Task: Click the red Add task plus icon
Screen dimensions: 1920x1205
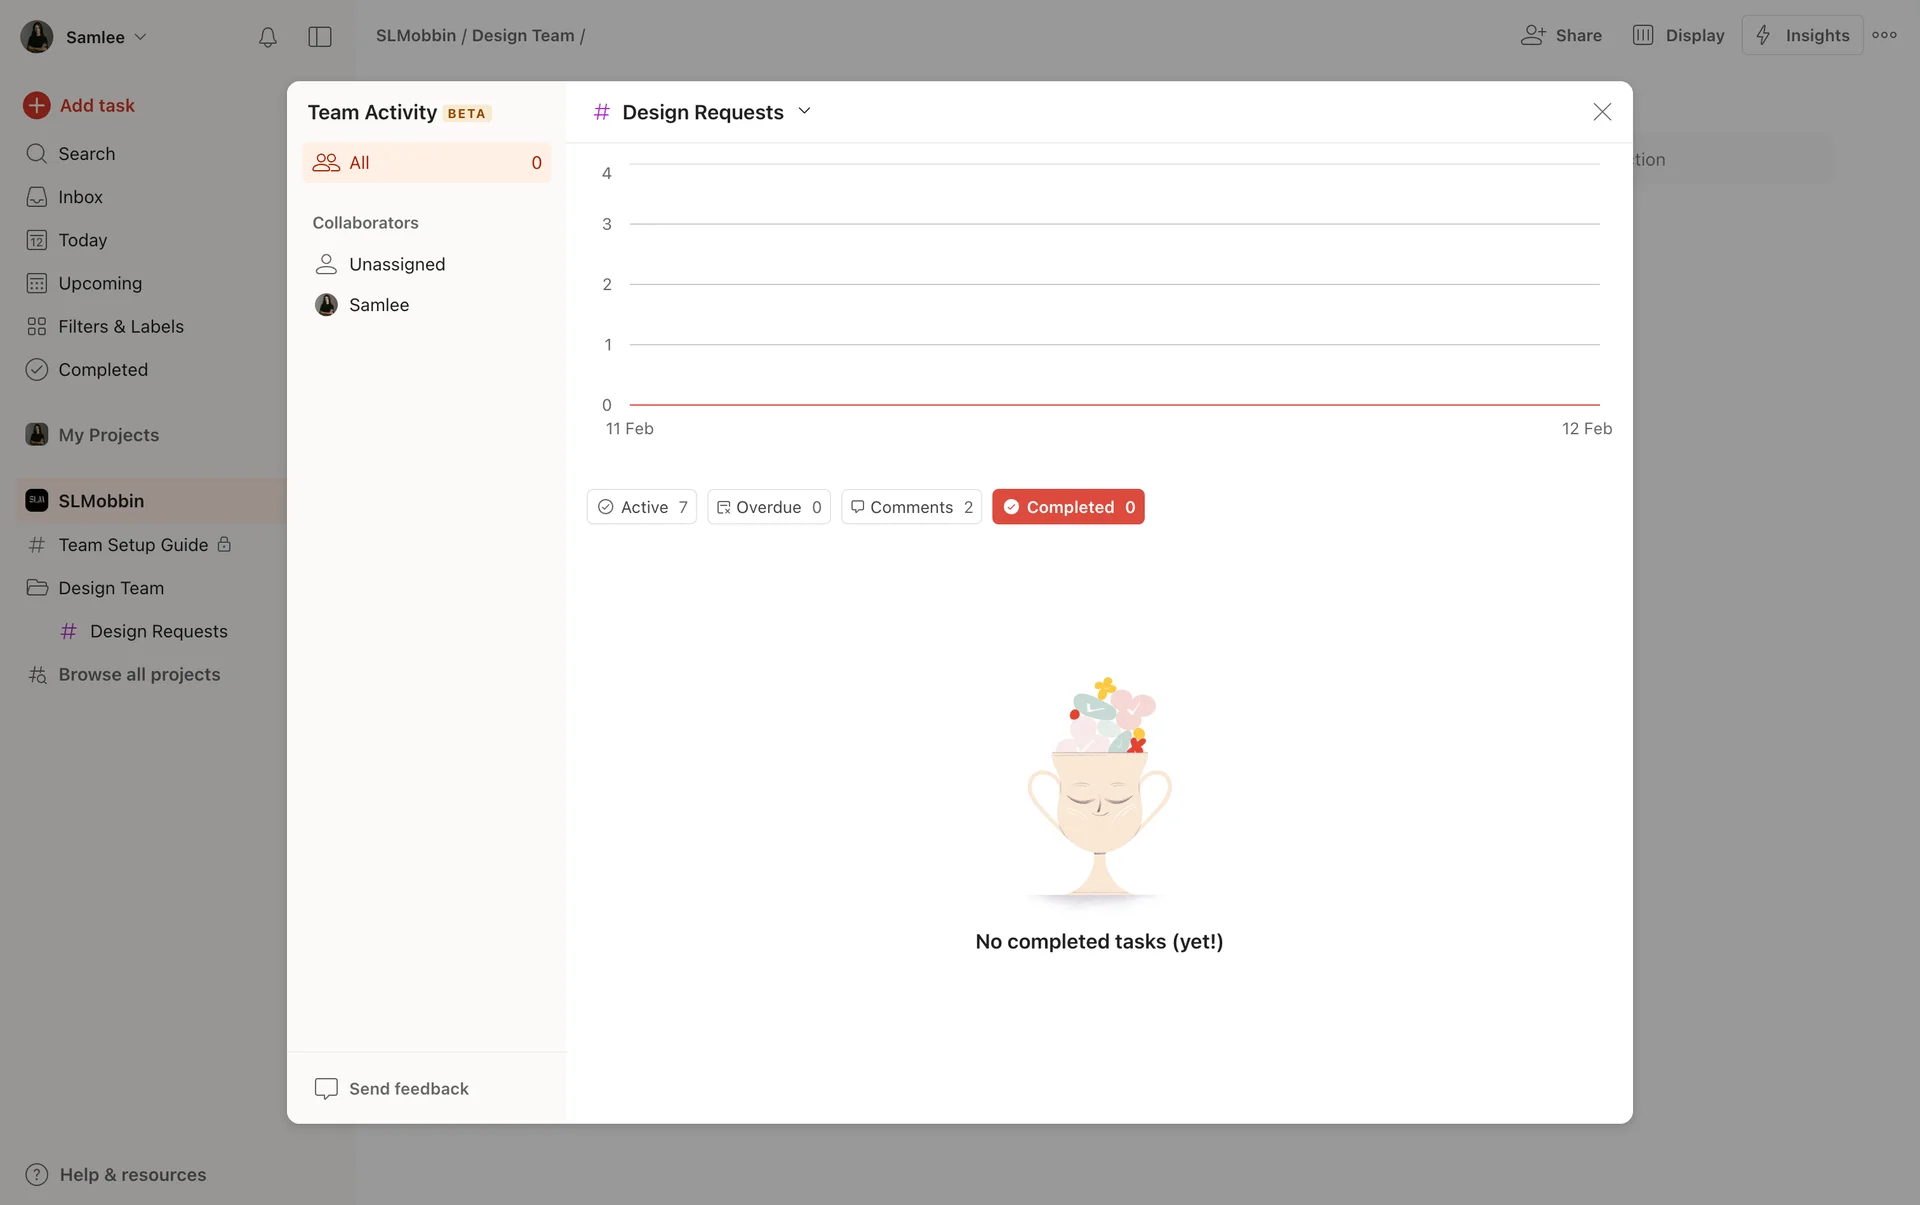Action: tap(37, 105)
